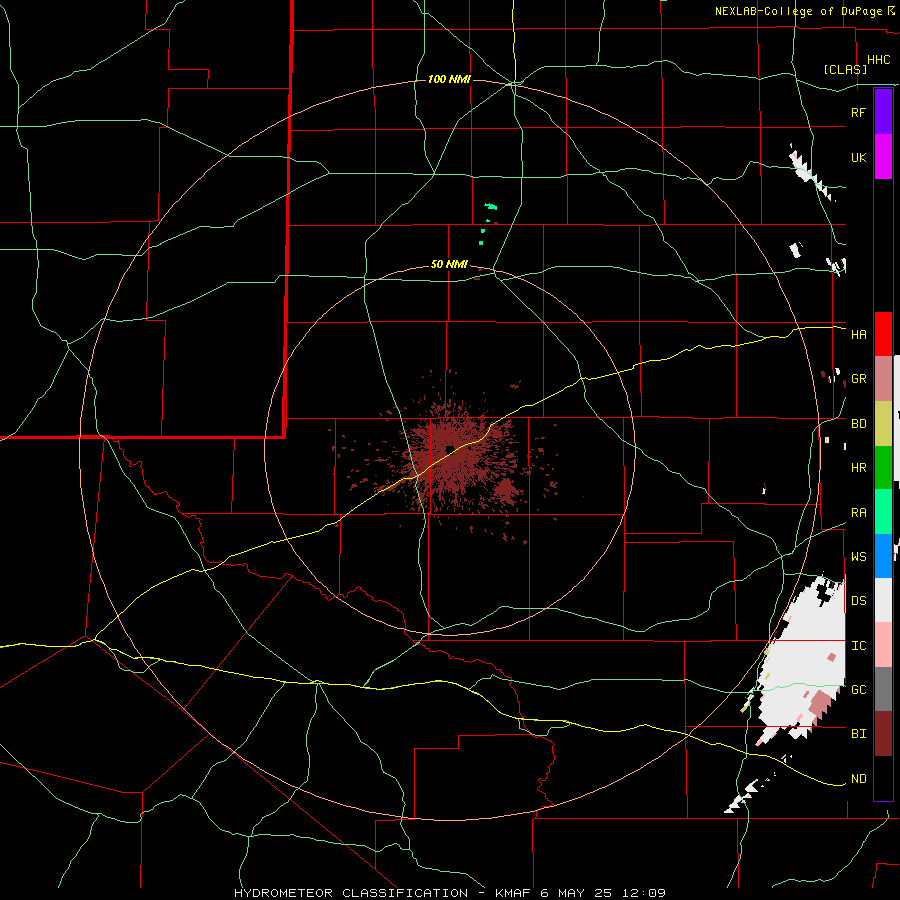Click the "ND" legend label

(858, 779)
